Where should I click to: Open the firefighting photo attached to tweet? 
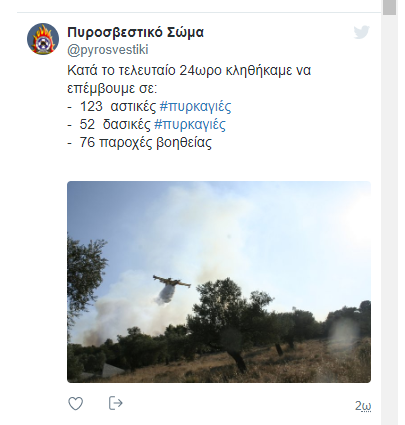click(x=219, y=282)
